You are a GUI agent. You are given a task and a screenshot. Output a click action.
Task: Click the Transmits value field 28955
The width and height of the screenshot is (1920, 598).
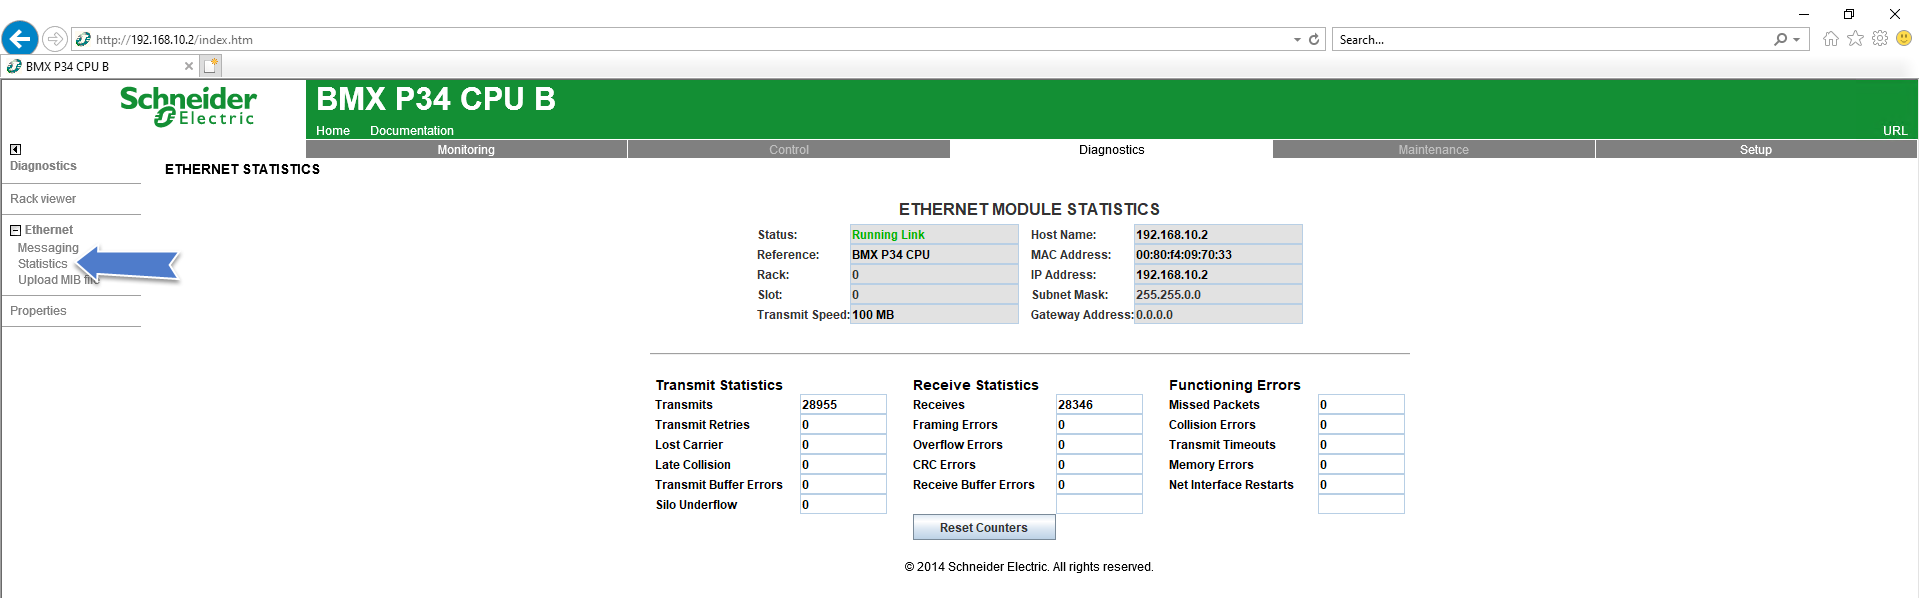843,404
